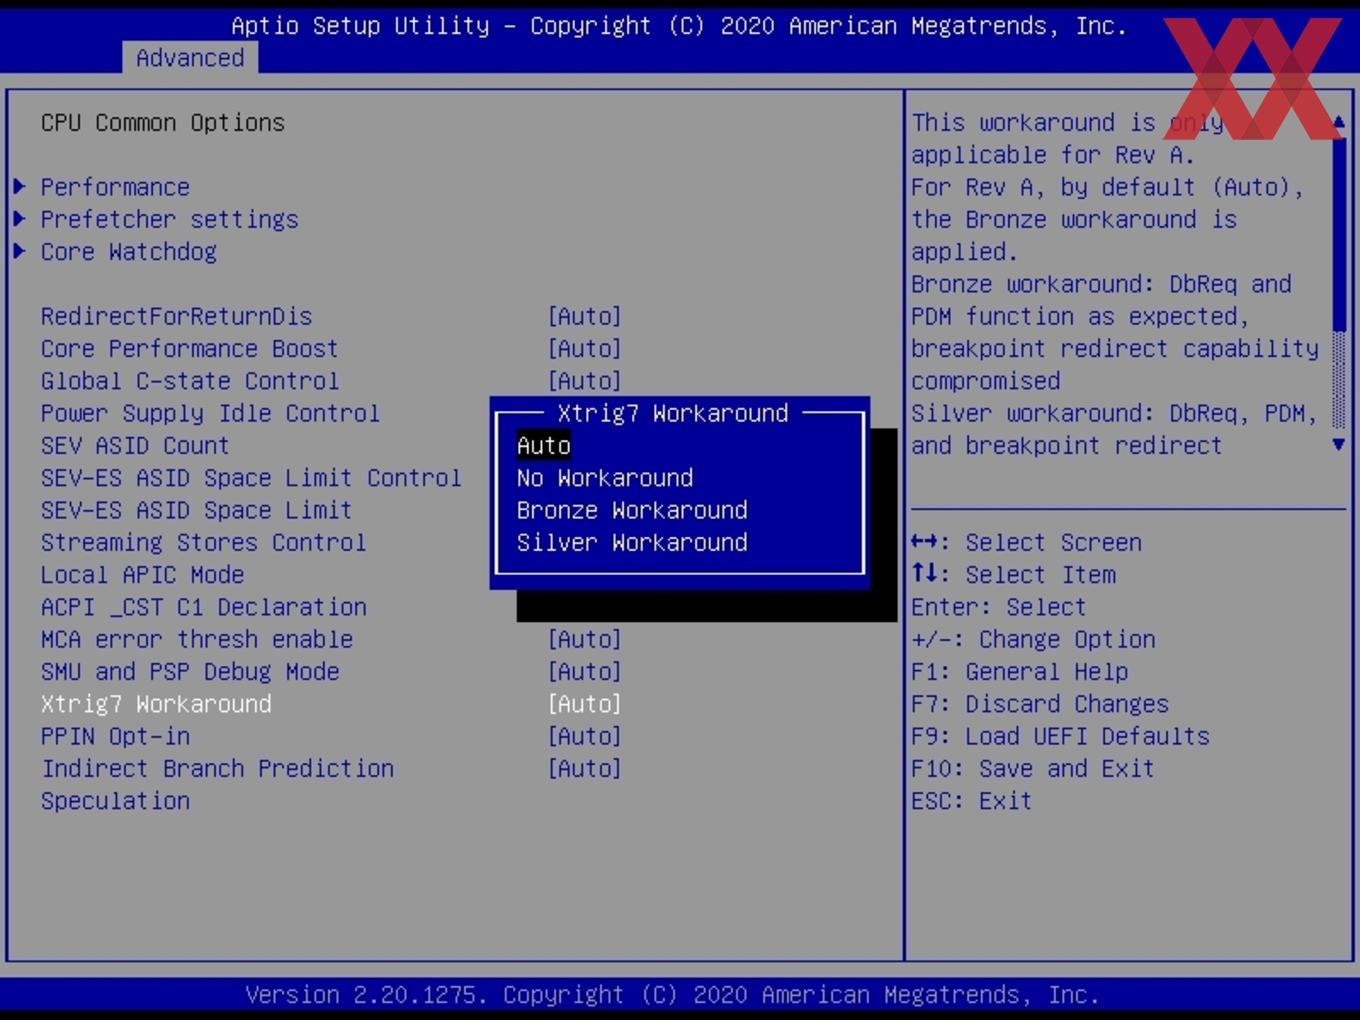Select Core Performance Boost label
This screenshot has height=1020, width=1360.
click(189, 348)
